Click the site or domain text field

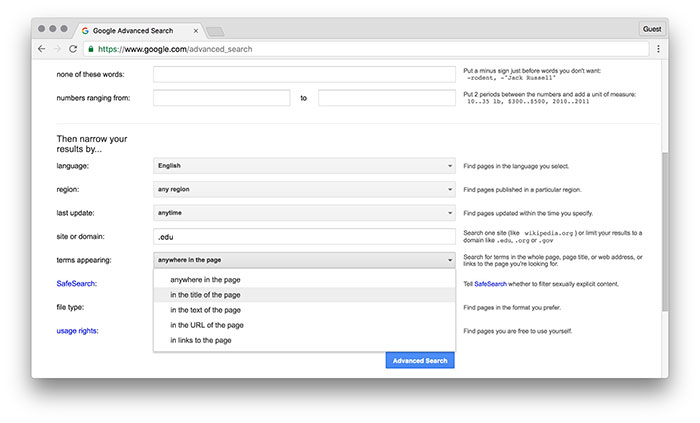pyautogui.click(x=304, y=237)
